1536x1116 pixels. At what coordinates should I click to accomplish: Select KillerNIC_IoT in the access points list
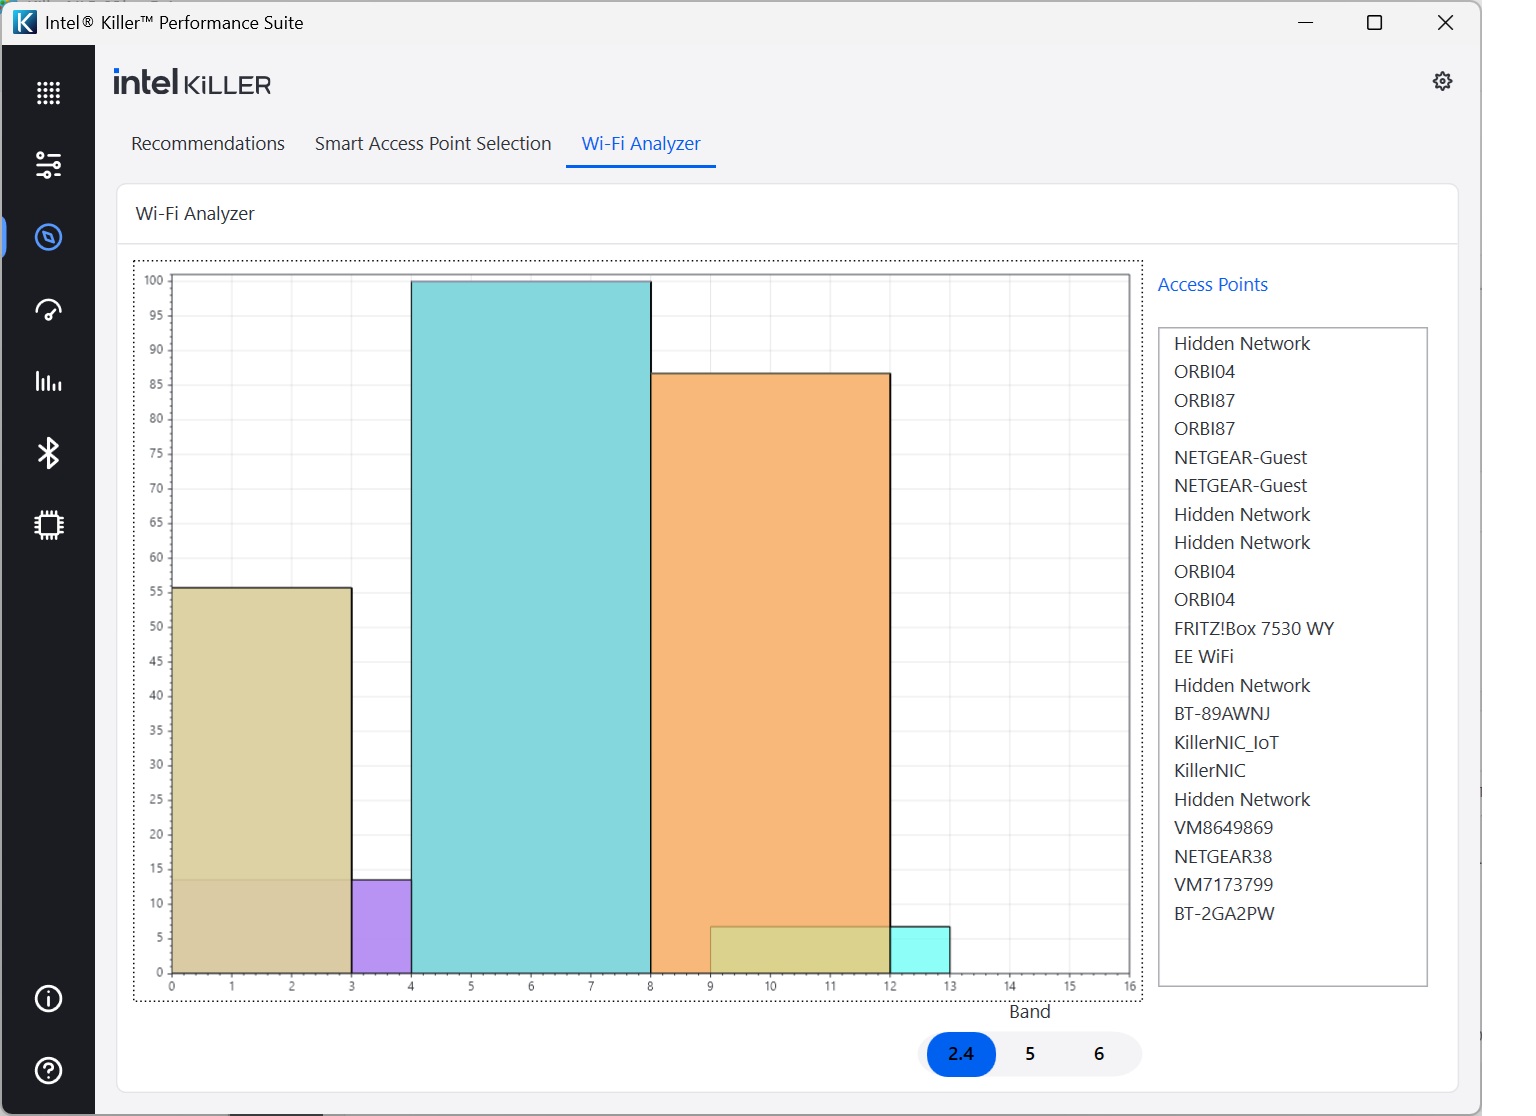(1226, 742)
